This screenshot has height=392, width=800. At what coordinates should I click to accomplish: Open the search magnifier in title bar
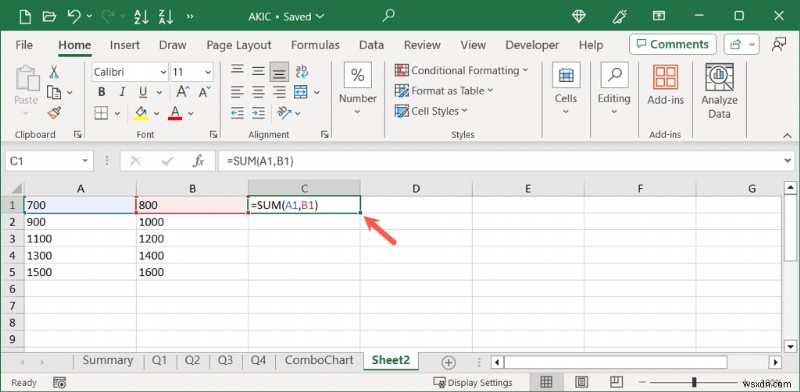(x=389, y=16)
